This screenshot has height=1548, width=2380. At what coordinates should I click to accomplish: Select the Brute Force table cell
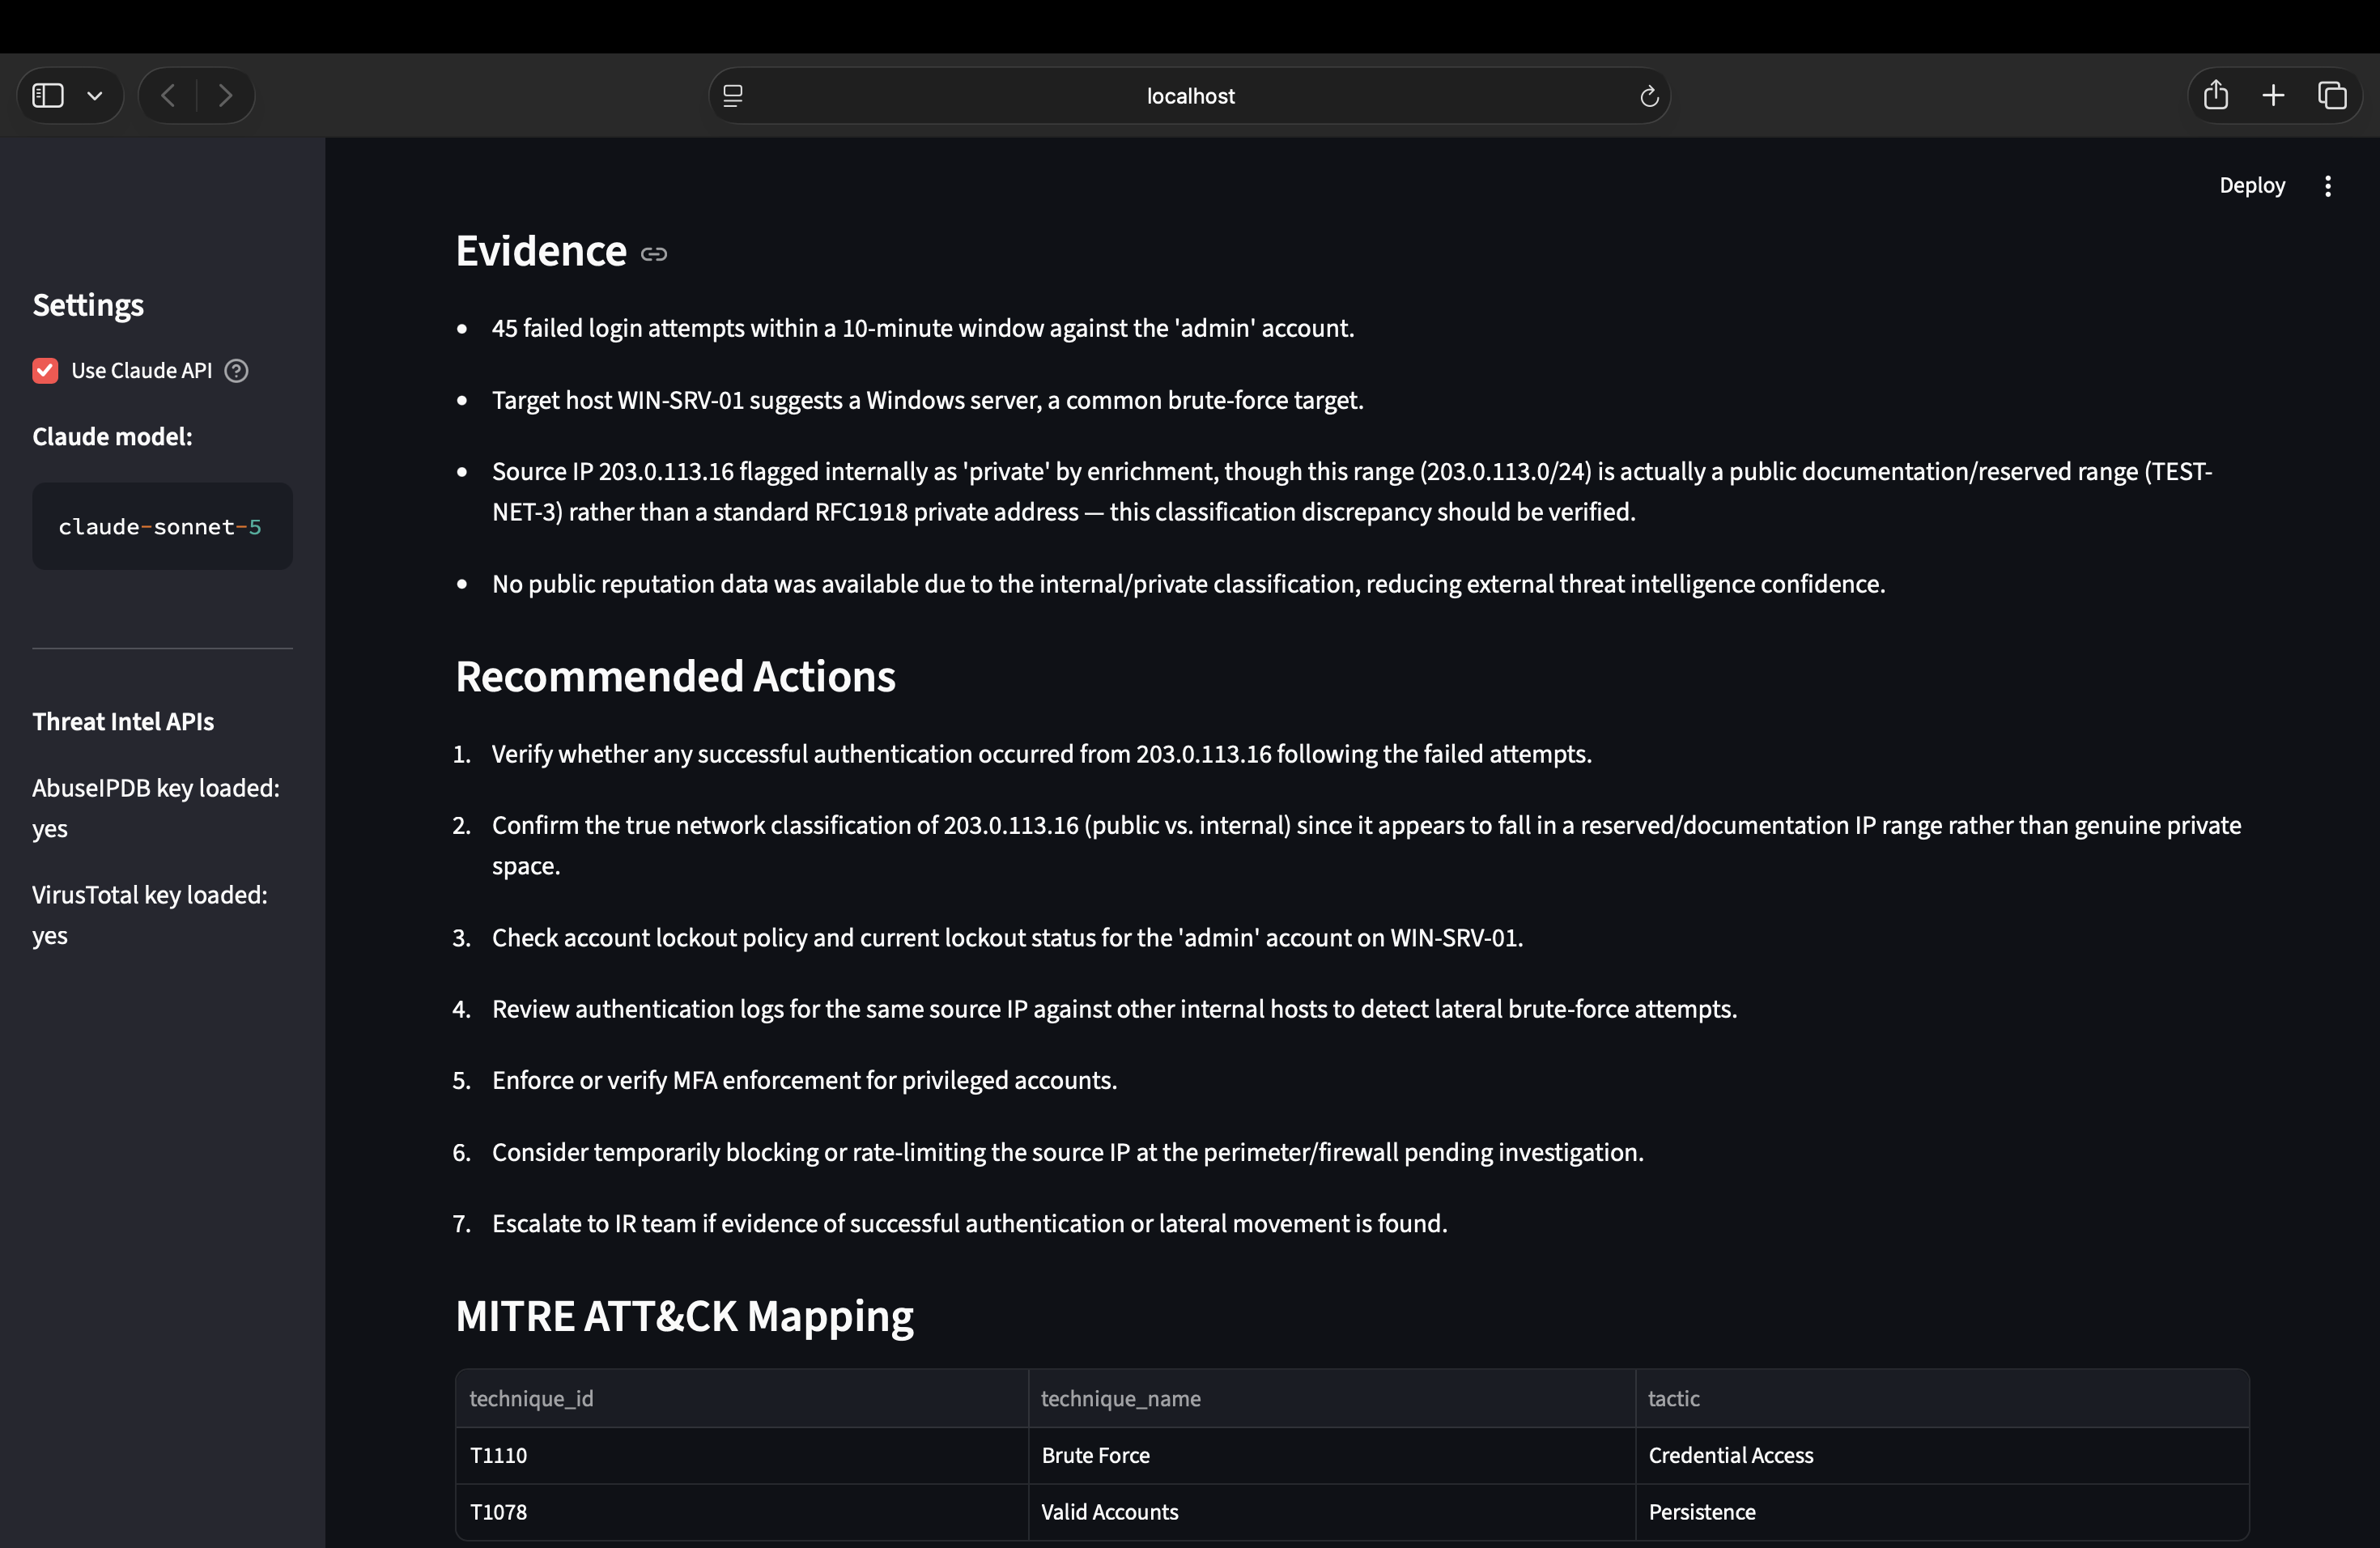tap(1332, 1456)
